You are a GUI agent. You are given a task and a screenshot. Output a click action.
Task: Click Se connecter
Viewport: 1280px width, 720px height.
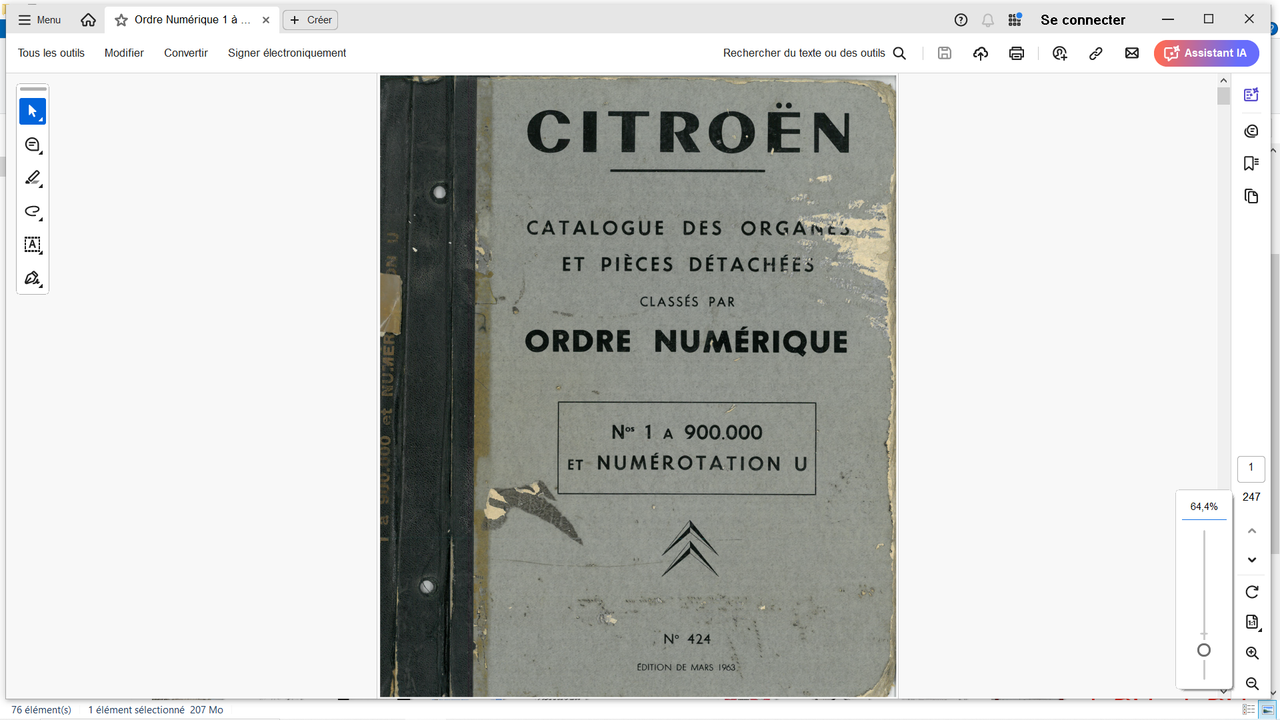click(1083, 20)
